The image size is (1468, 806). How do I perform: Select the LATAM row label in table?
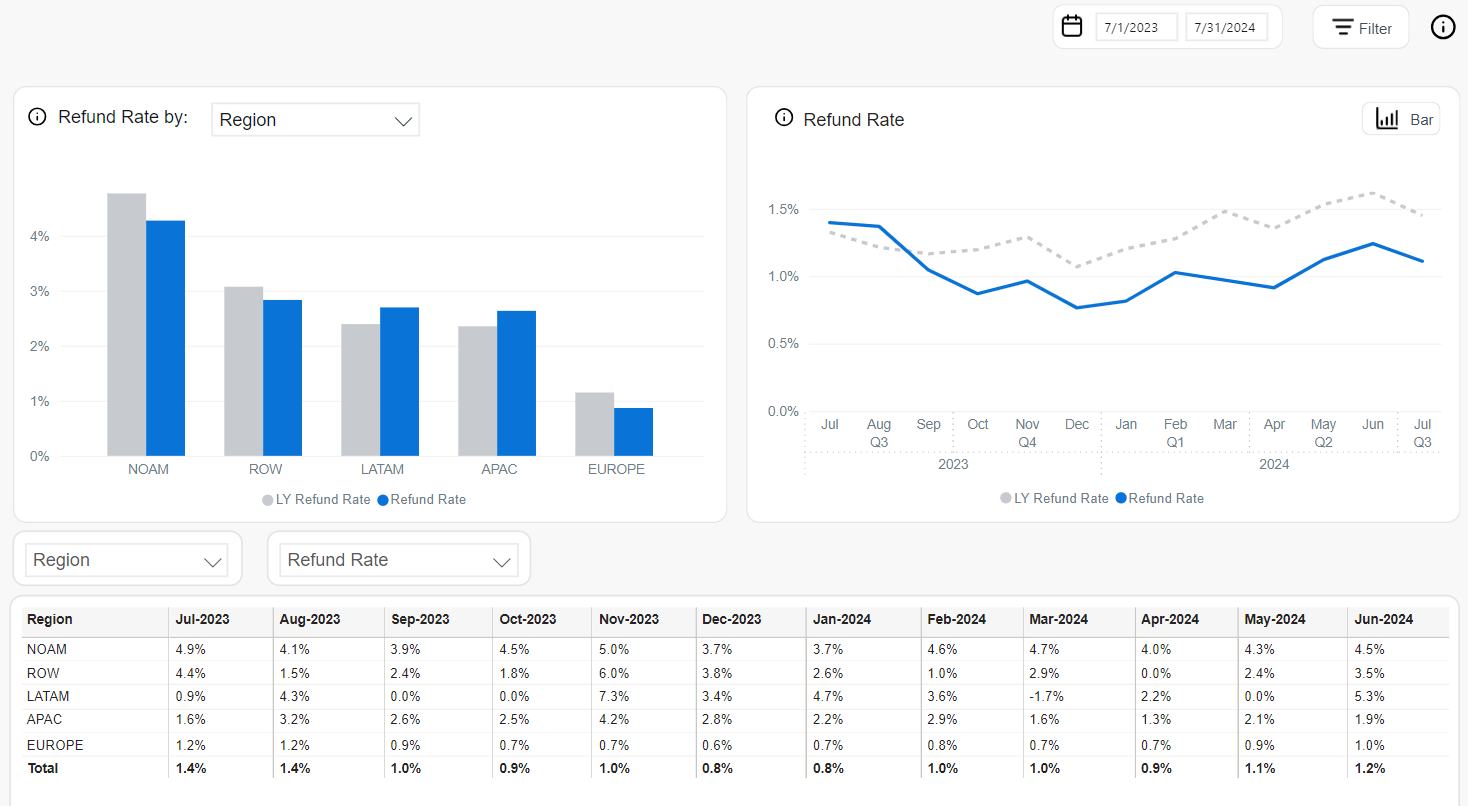pyautogui.click(x=48, y=696)
